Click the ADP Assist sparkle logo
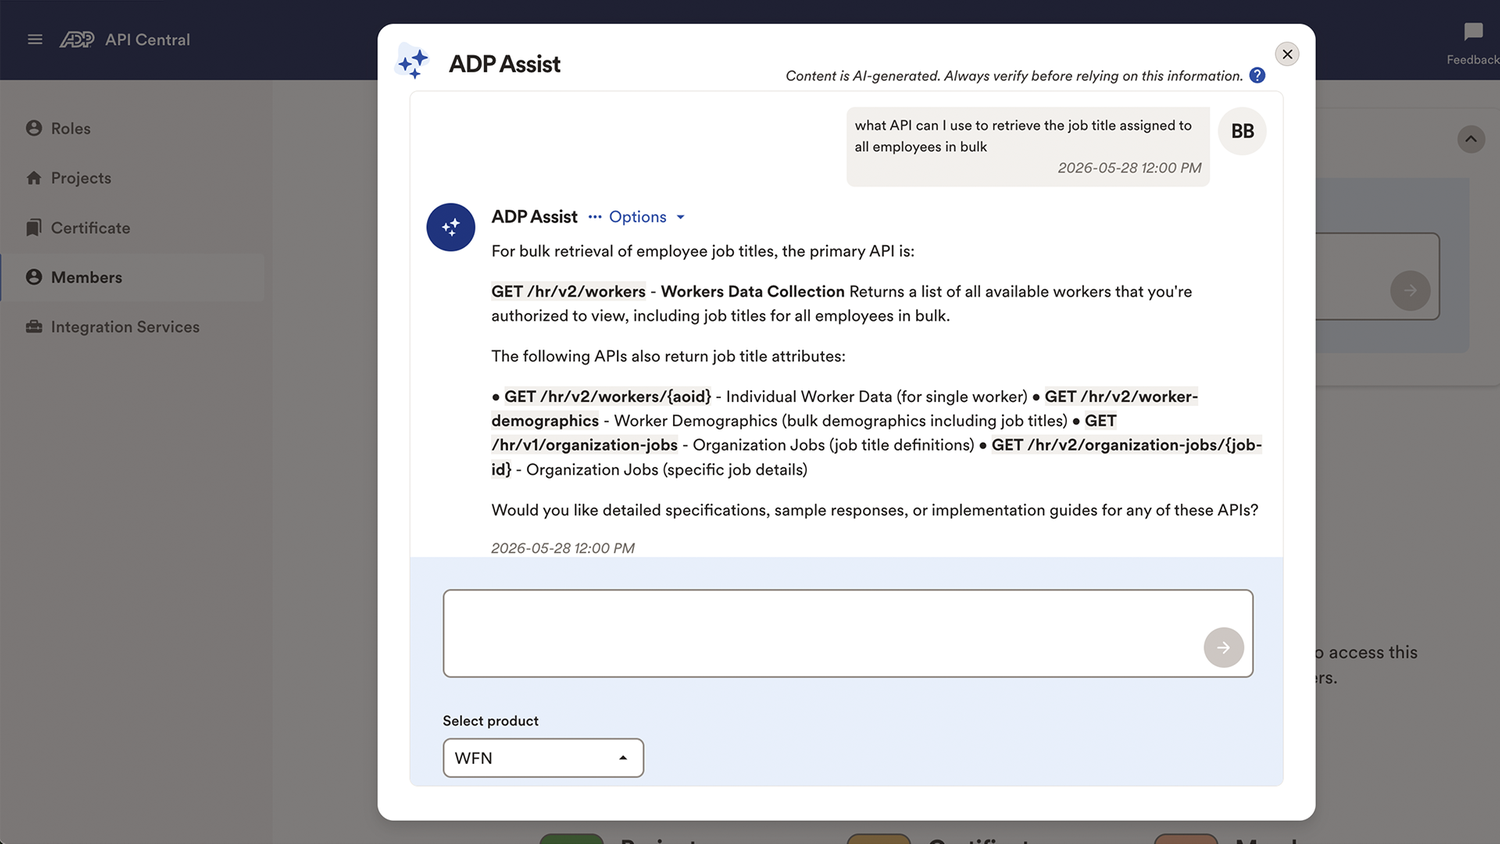1500x844 pixels. [413, 62]
